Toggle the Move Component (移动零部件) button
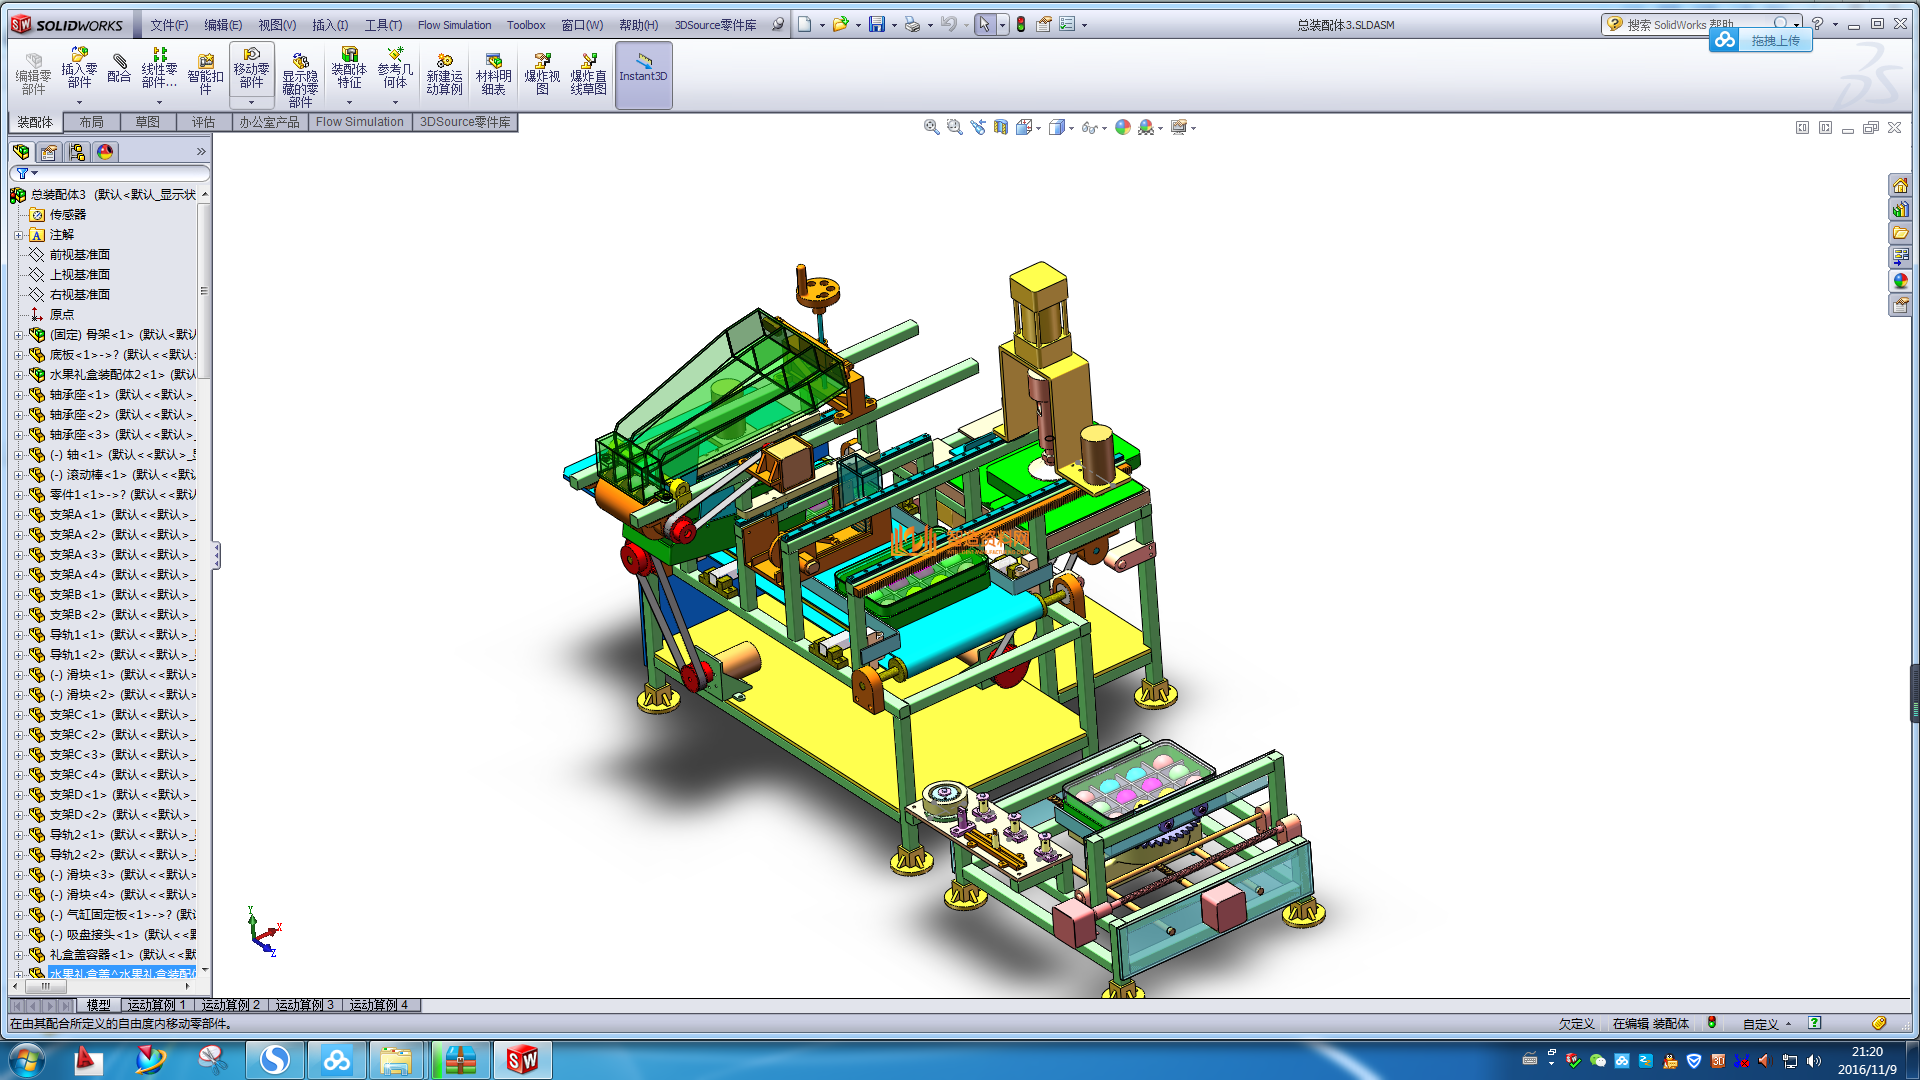The width and height of the screenshot is (1920, 1080). click(251, 68)
